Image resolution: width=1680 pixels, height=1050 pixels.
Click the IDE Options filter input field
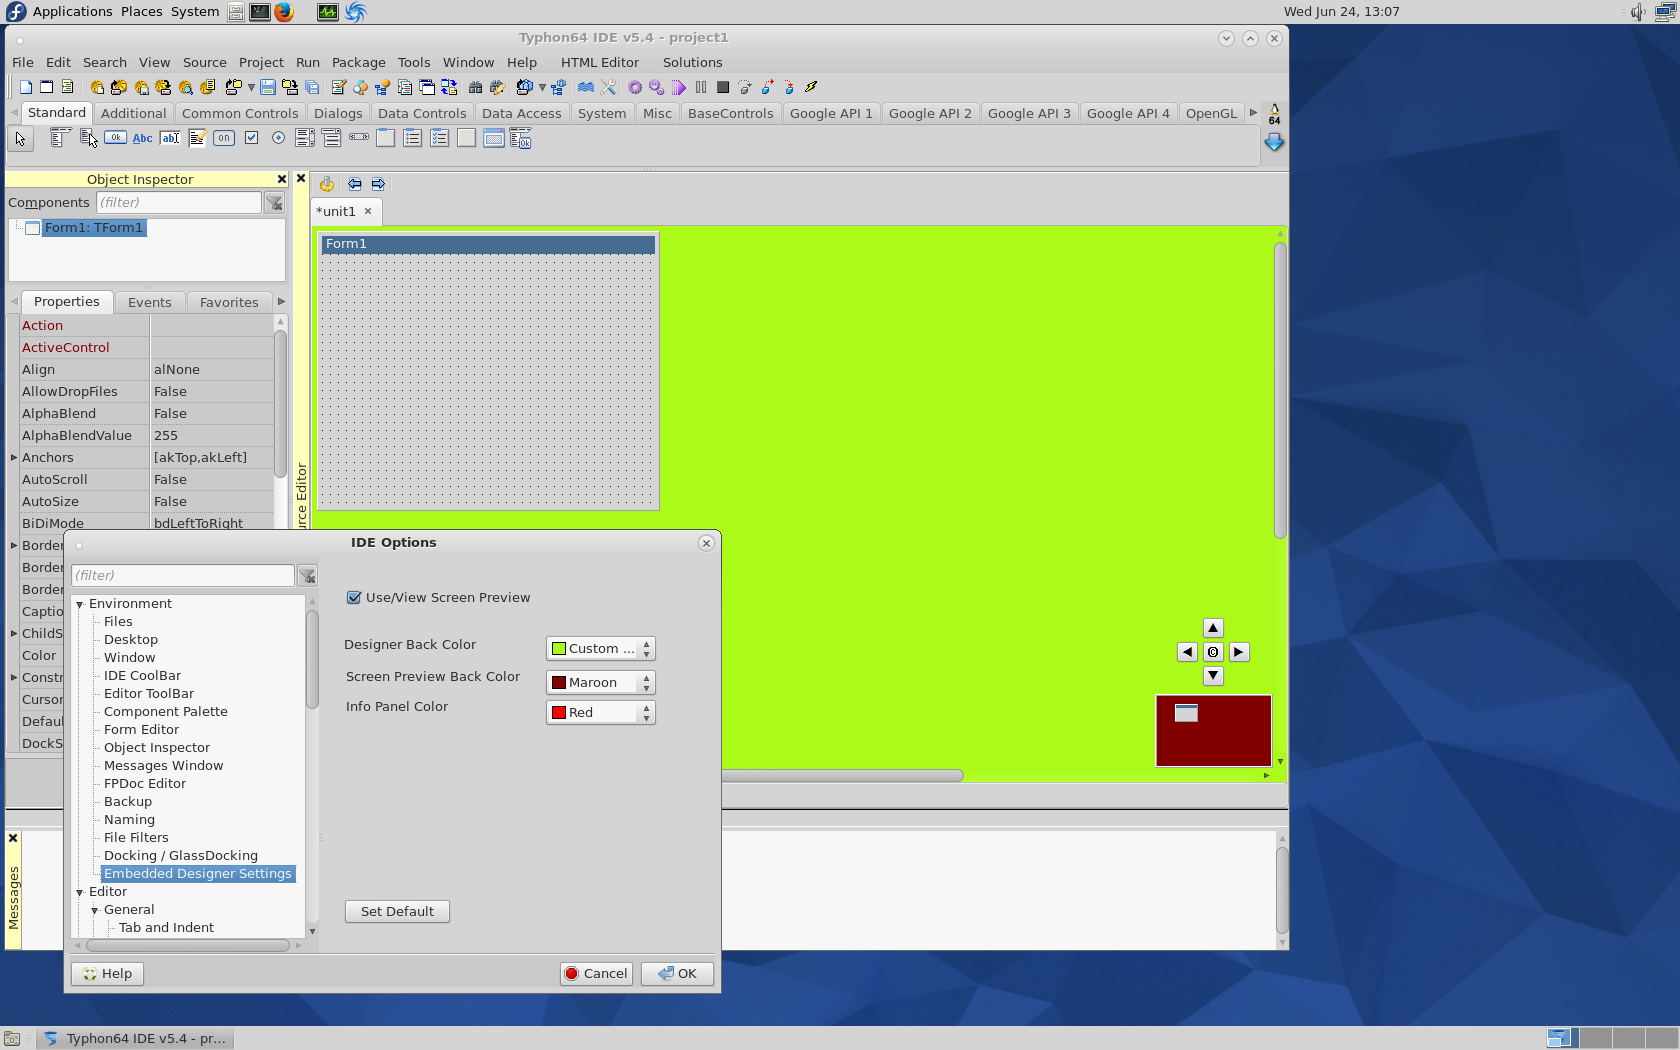(x=183, y=575)
